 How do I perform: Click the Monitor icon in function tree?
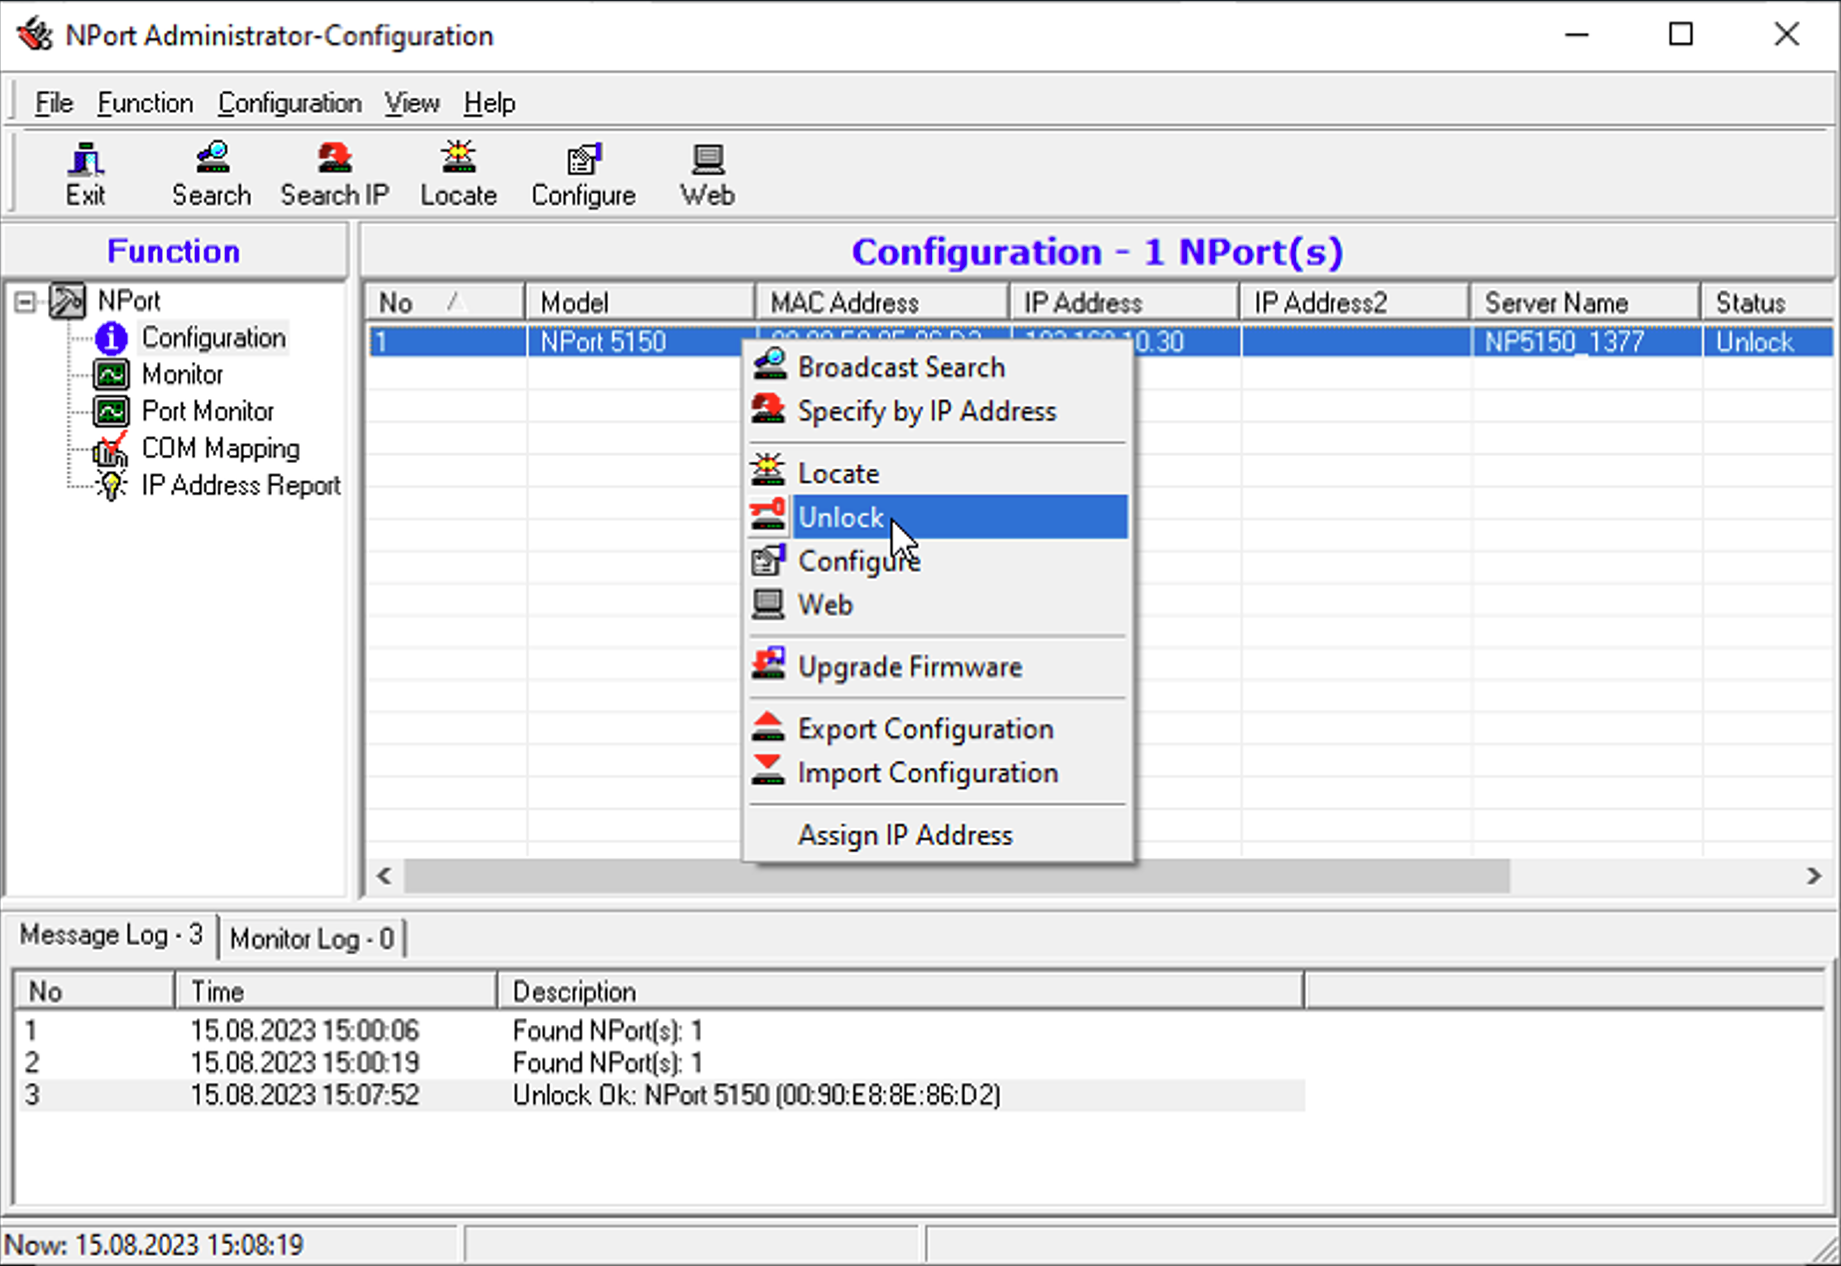tap(111, 375)
